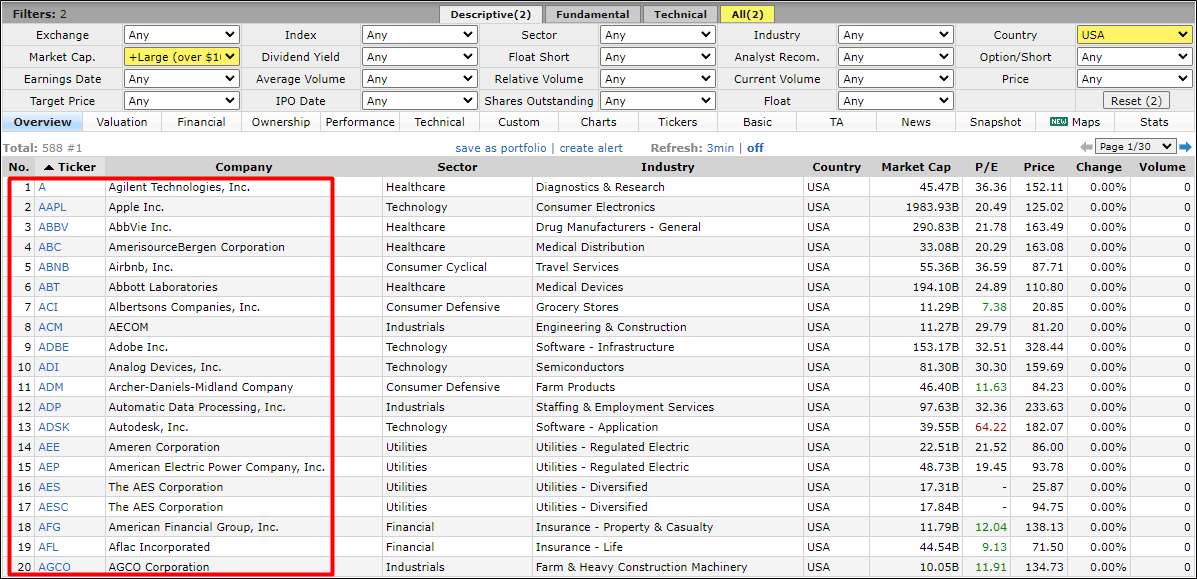Click Autodesk P/E value 64.22
This screenshot has height=579, width=1197.
tap(991, 427)
